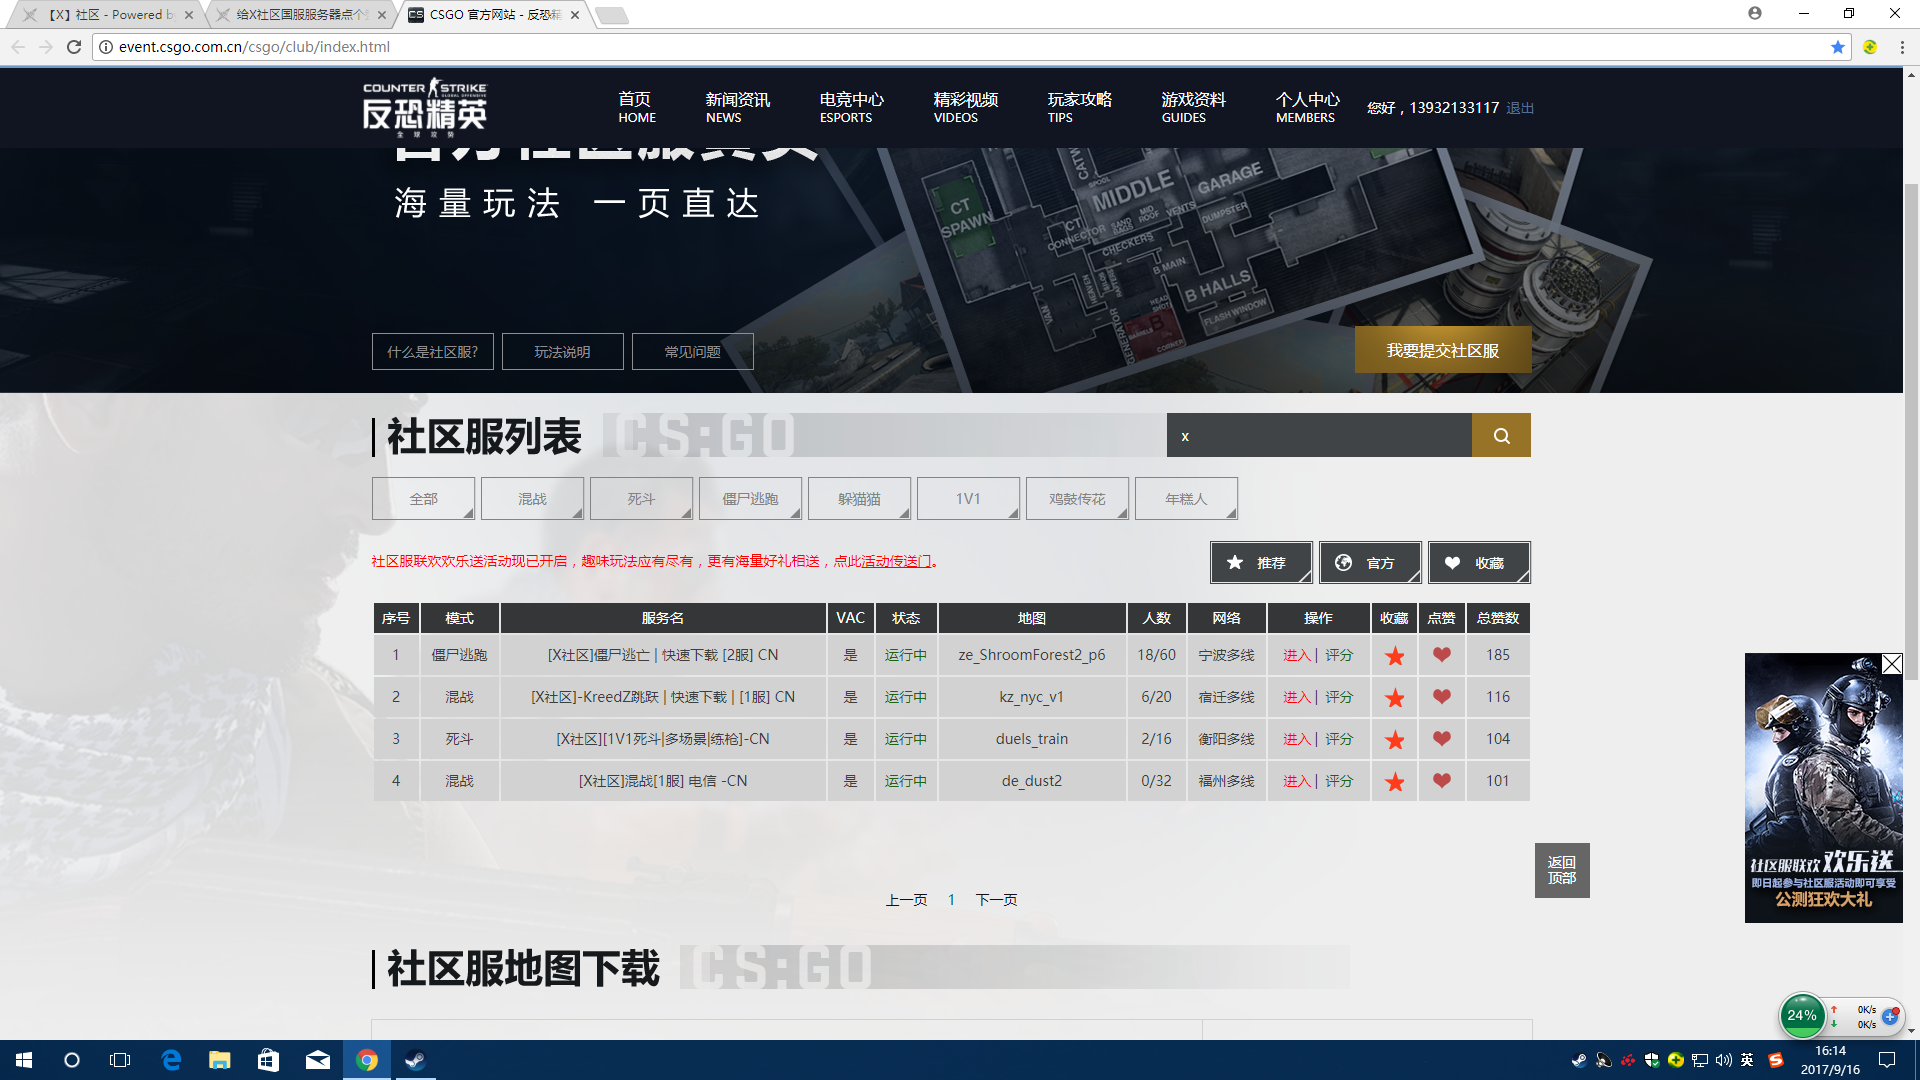Open the 混战 filter dropdown

(532, 498)
